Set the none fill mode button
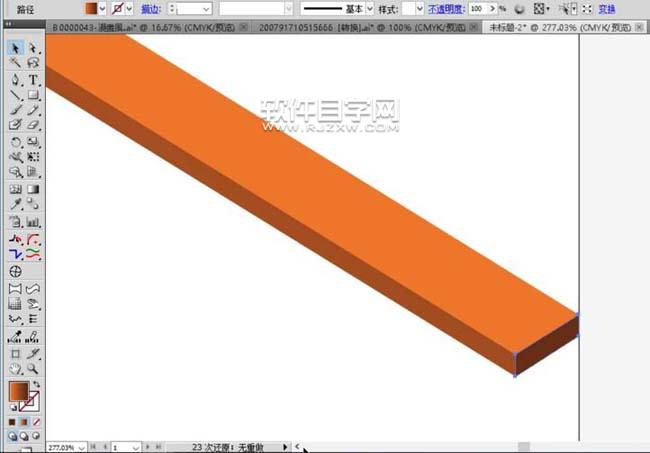This screenshot has height=453, width=650. coord(36,422)
